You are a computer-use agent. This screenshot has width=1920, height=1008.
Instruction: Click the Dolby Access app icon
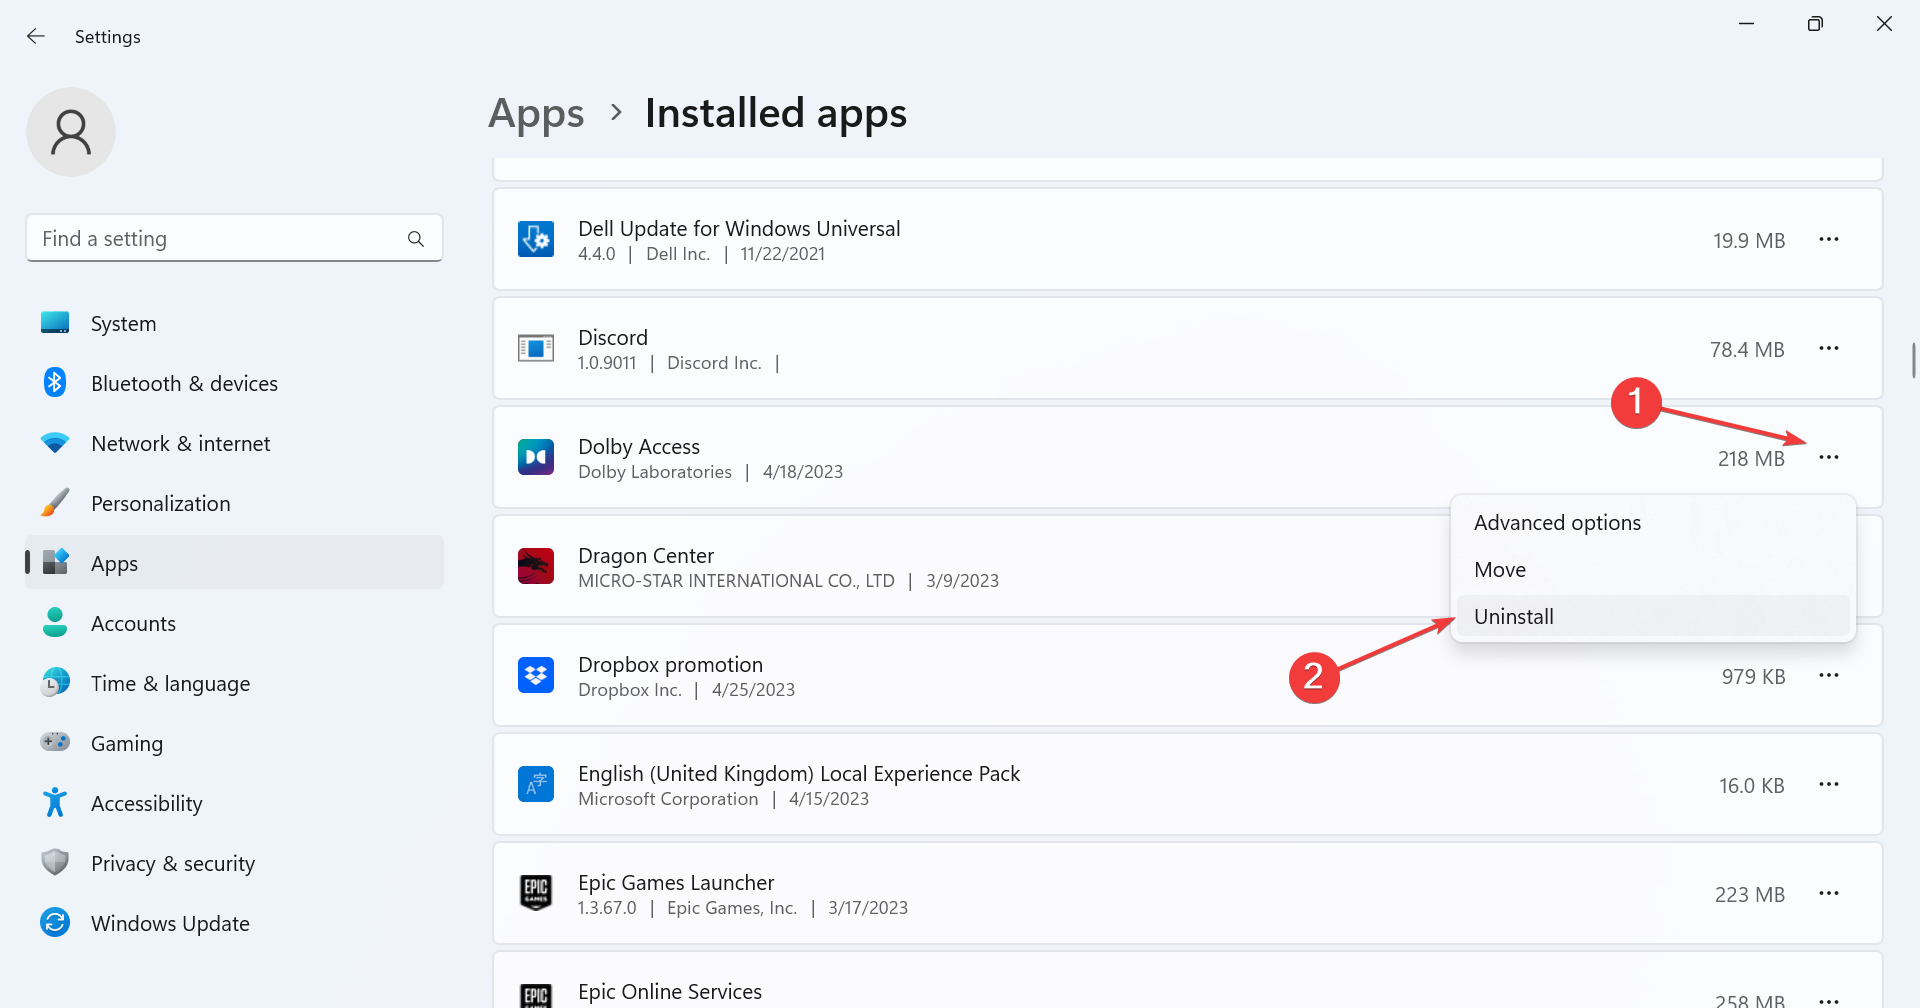[x=536, y=458]
